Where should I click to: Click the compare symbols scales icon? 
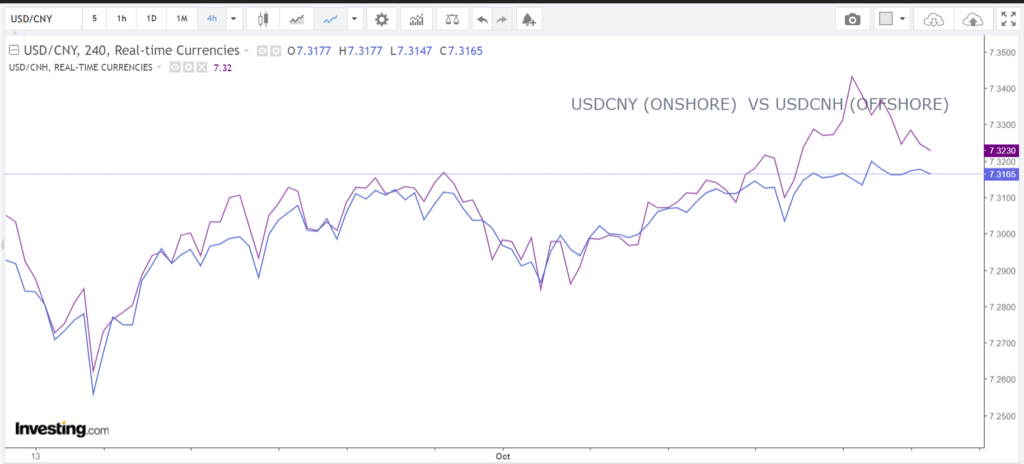click(452, 19)
